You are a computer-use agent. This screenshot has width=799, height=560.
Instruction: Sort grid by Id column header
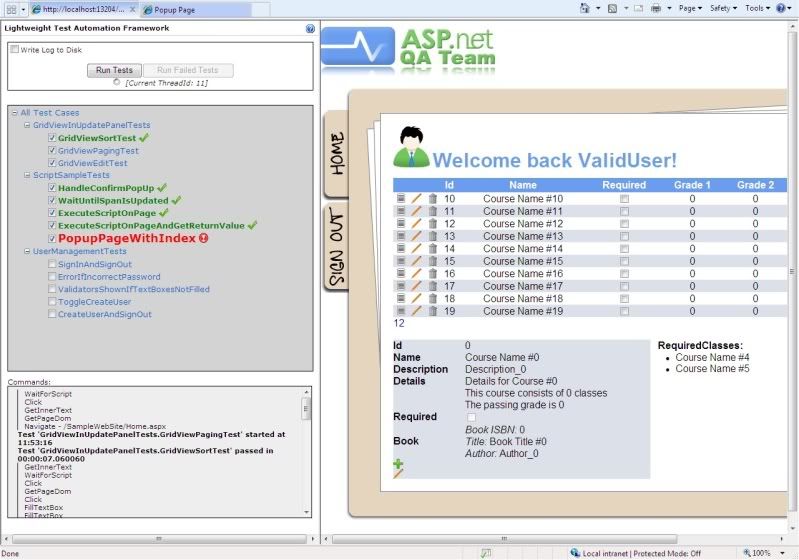pos(449,185)
